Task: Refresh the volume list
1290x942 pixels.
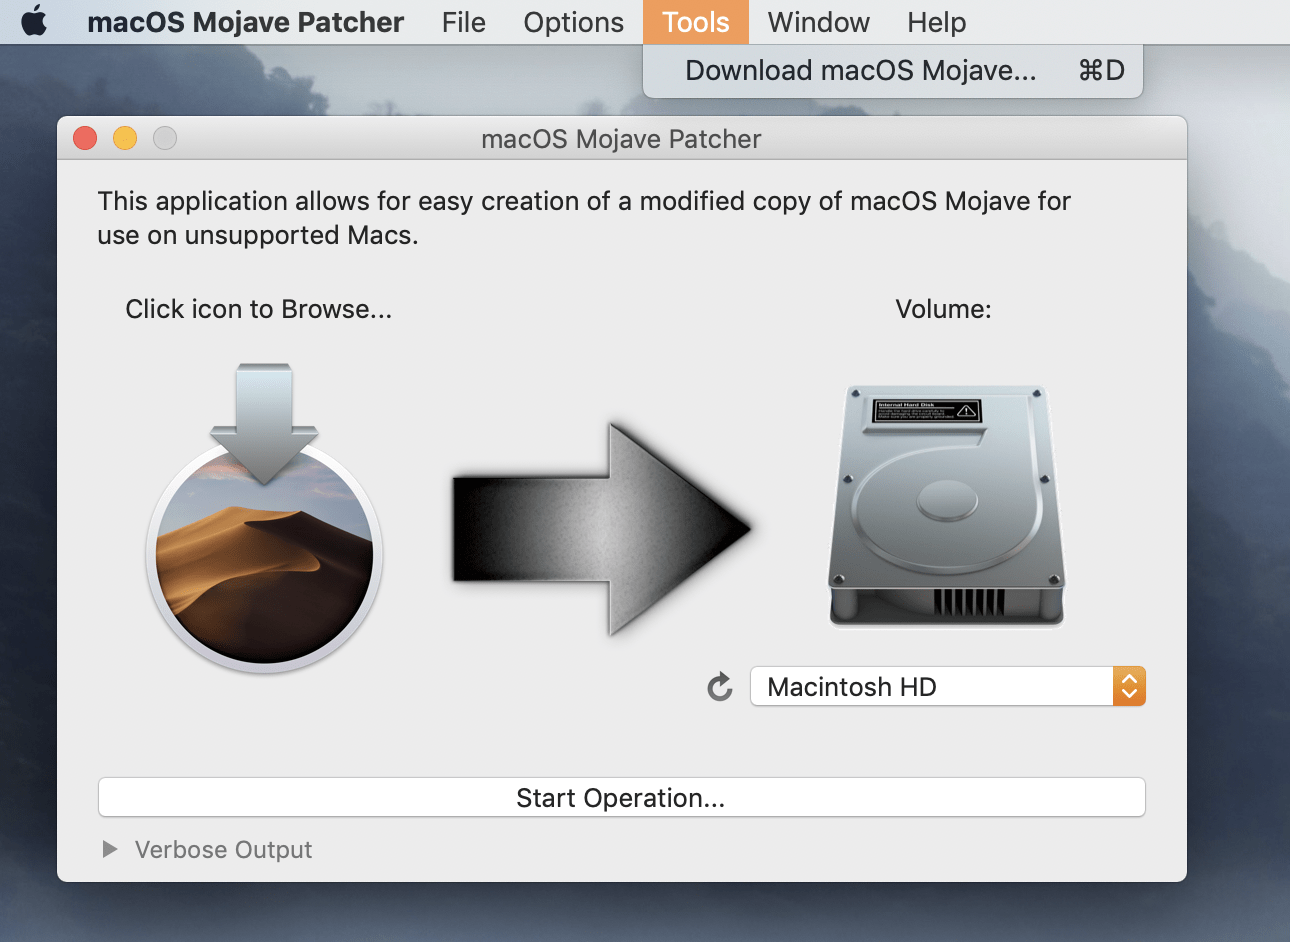Action: pos(720,687)
